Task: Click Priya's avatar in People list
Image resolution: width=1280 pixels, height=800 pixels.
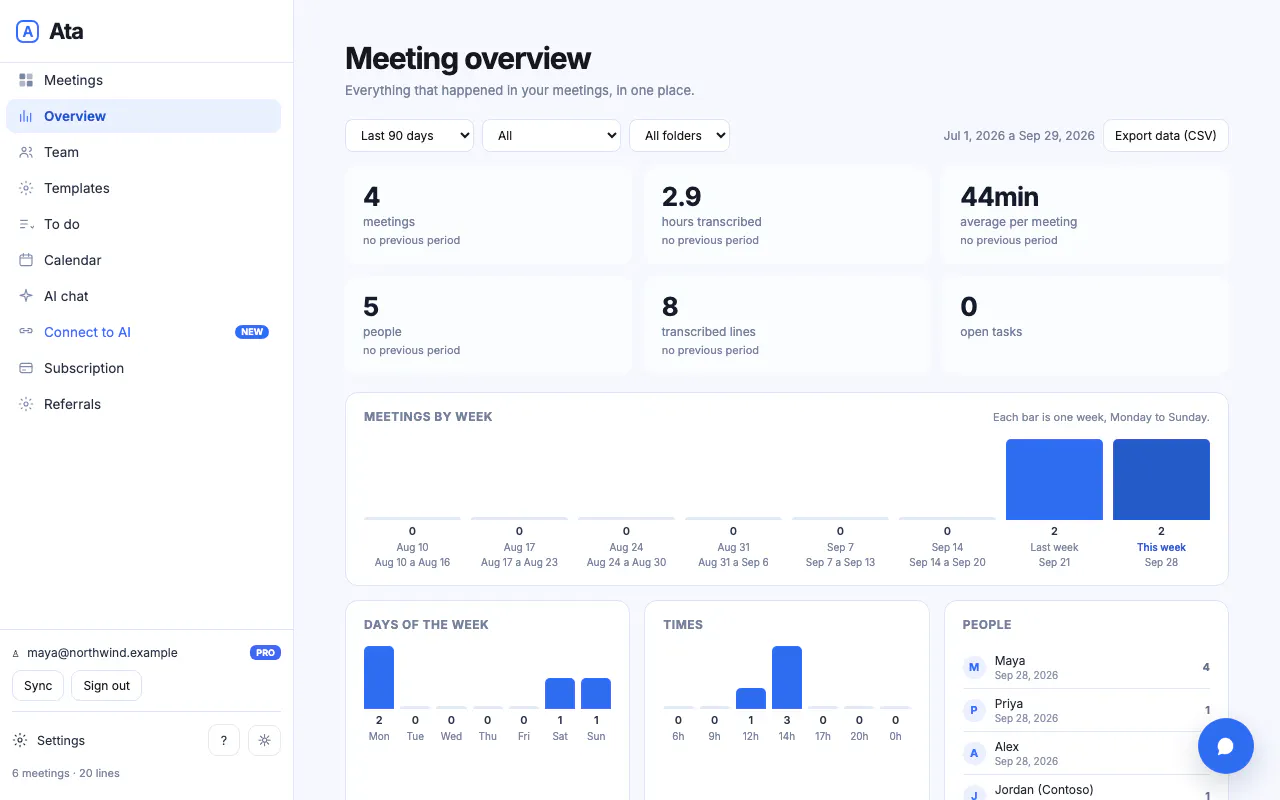Action: (975, 710)
